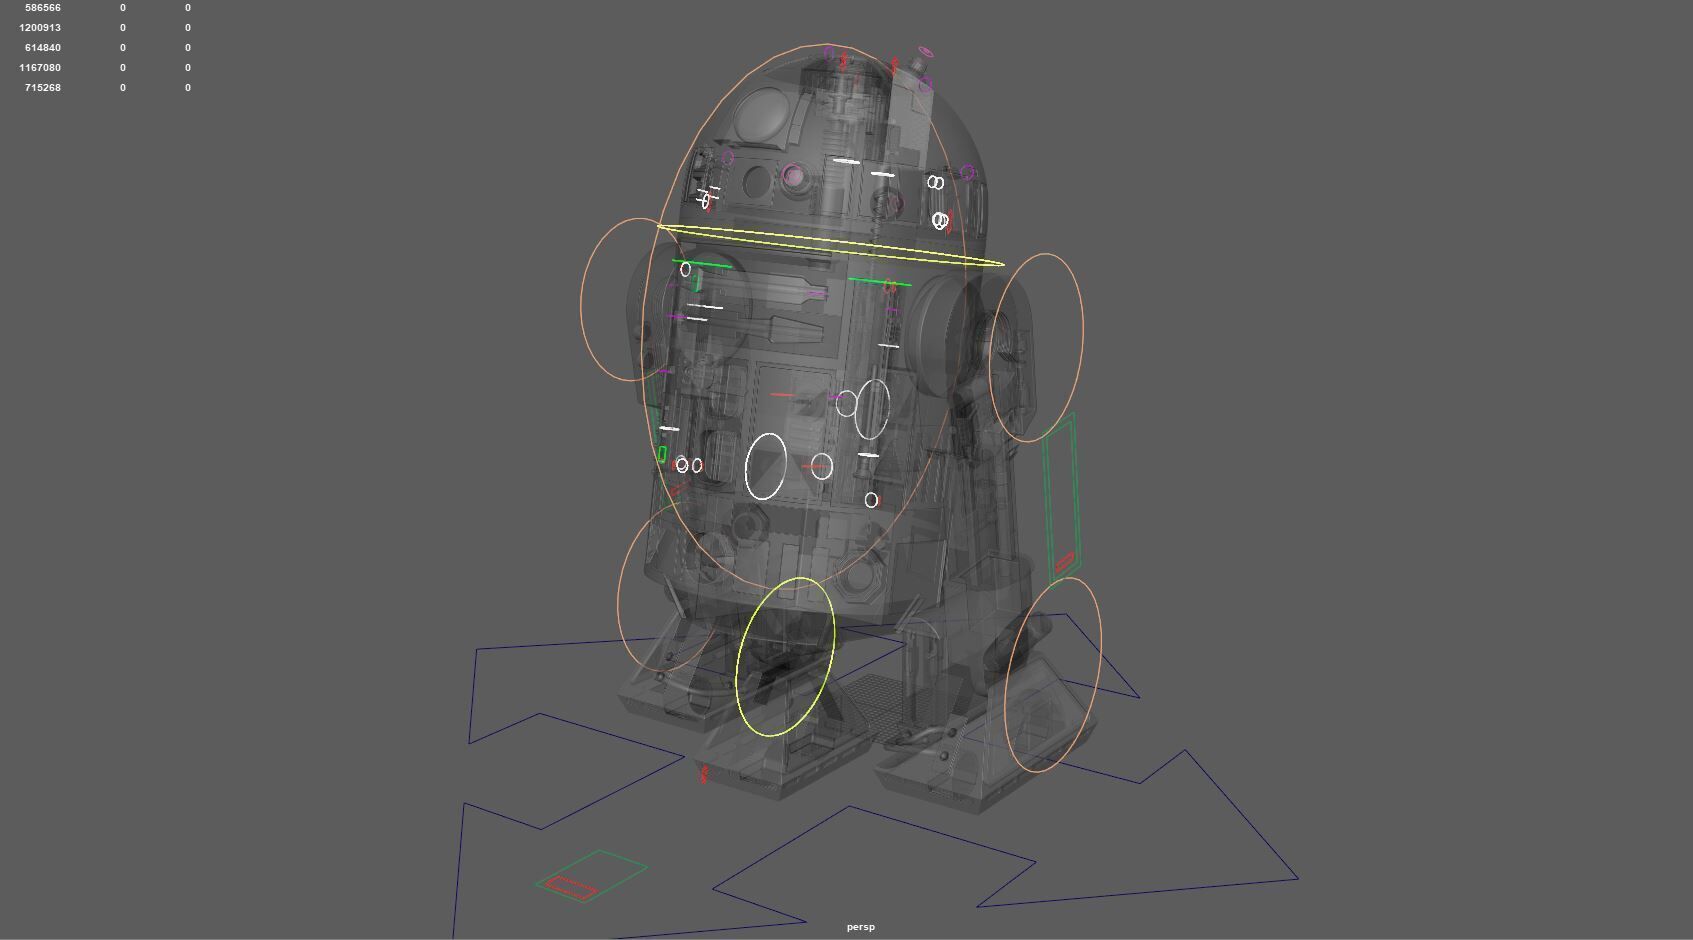Select the magenta circle around the dome eye
Image resolution: width=1693 pixels, height=940 pixels.
point(794,177)
